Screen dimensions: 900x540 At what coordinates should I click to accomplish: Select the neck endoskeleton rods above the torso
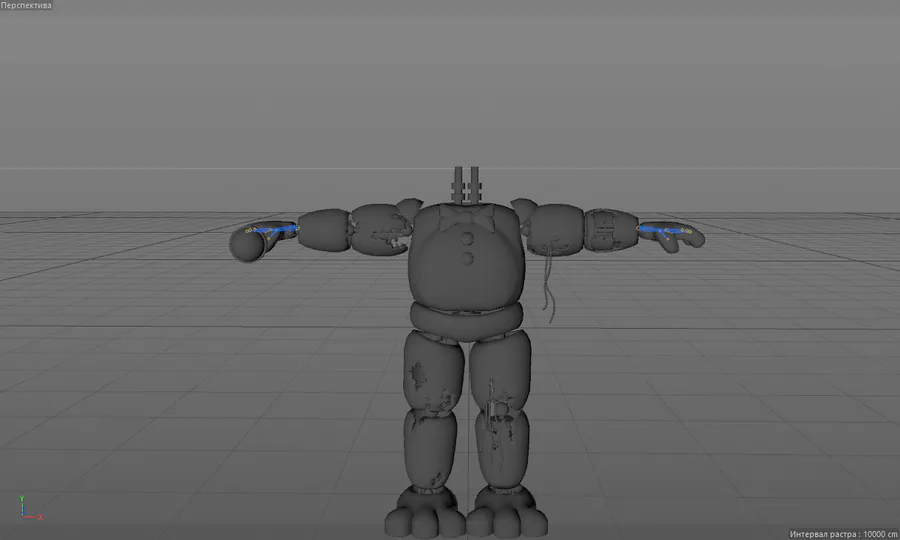[x=467, y=185]
